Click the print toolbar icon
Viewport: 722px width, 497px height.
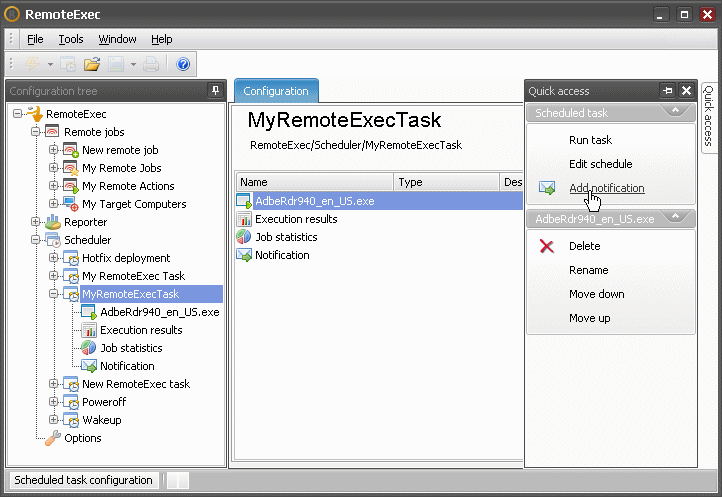click(151, 64)
